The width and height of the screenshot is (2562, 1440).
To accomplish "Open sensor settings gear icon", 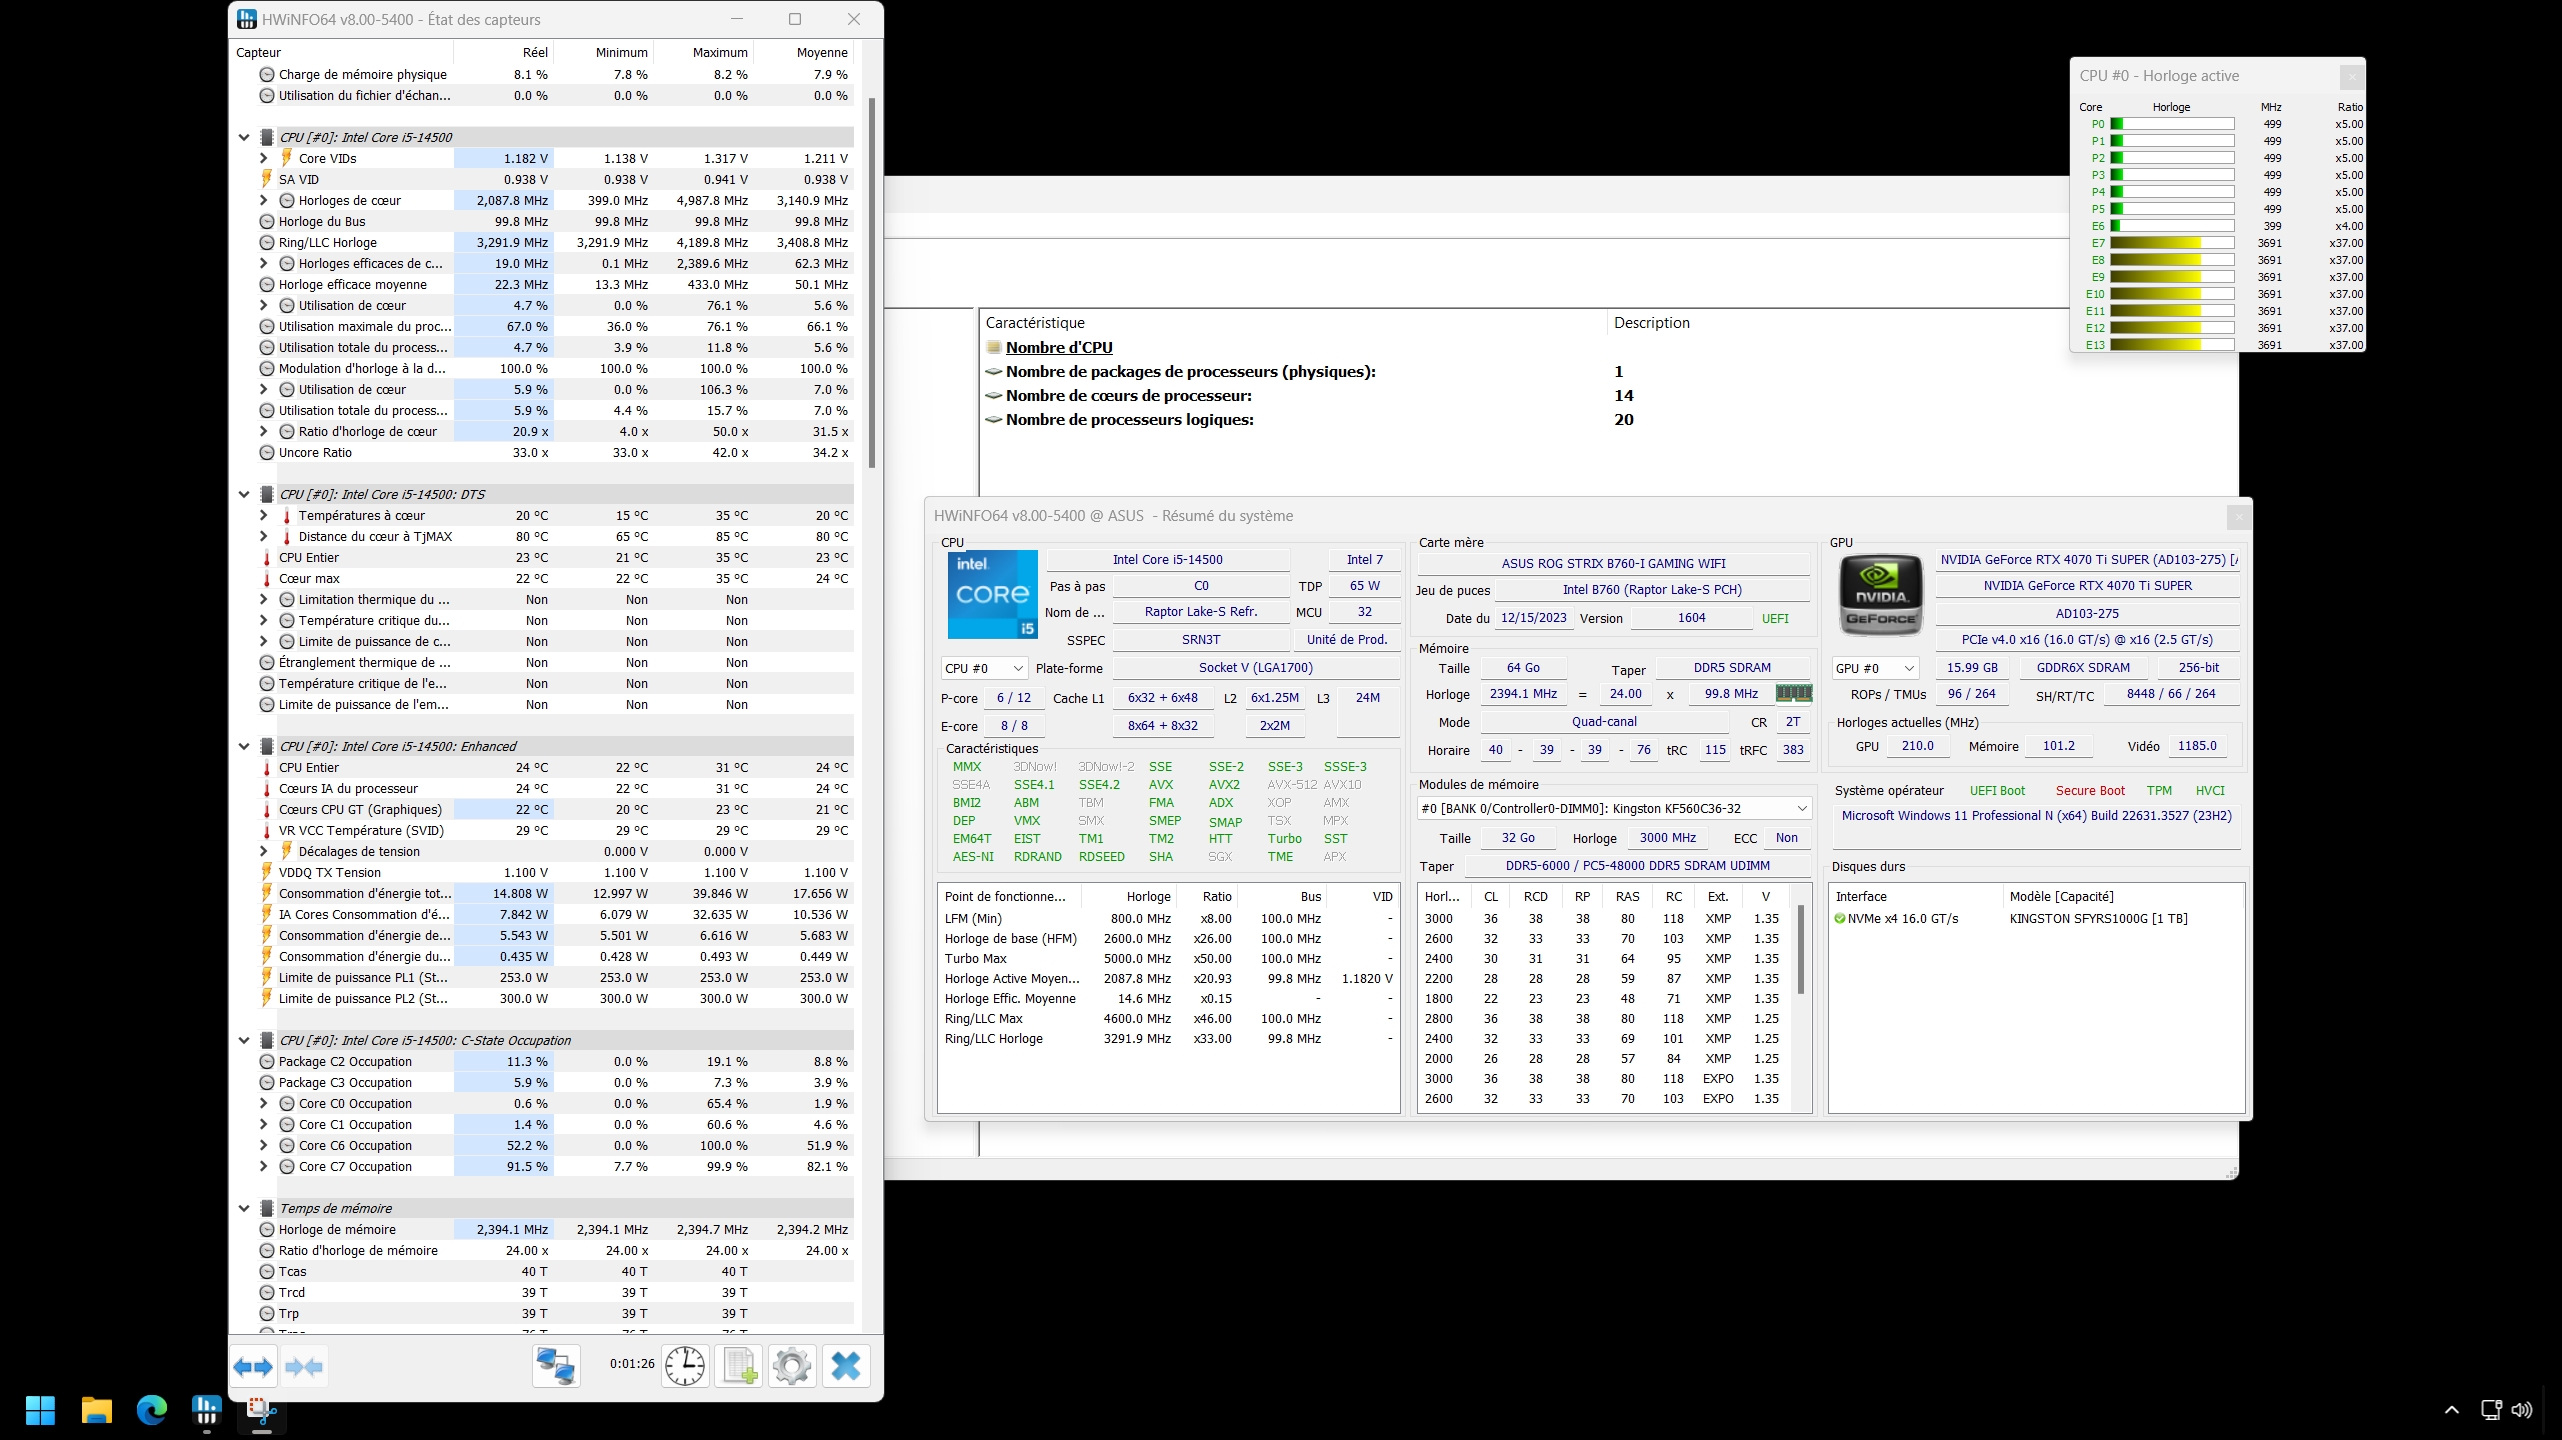I will (x=792, y=1366).
